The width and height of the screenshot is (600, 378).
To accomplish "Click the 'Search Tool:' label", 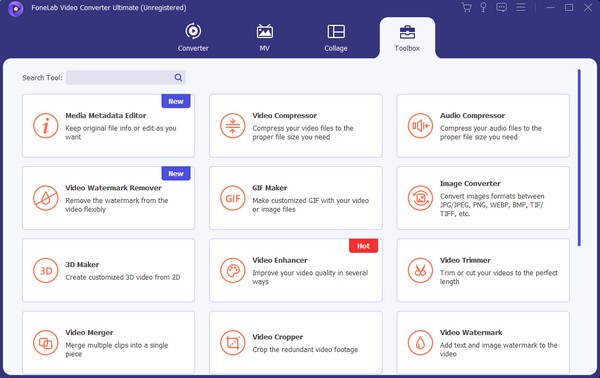I will tap(42, 78).
